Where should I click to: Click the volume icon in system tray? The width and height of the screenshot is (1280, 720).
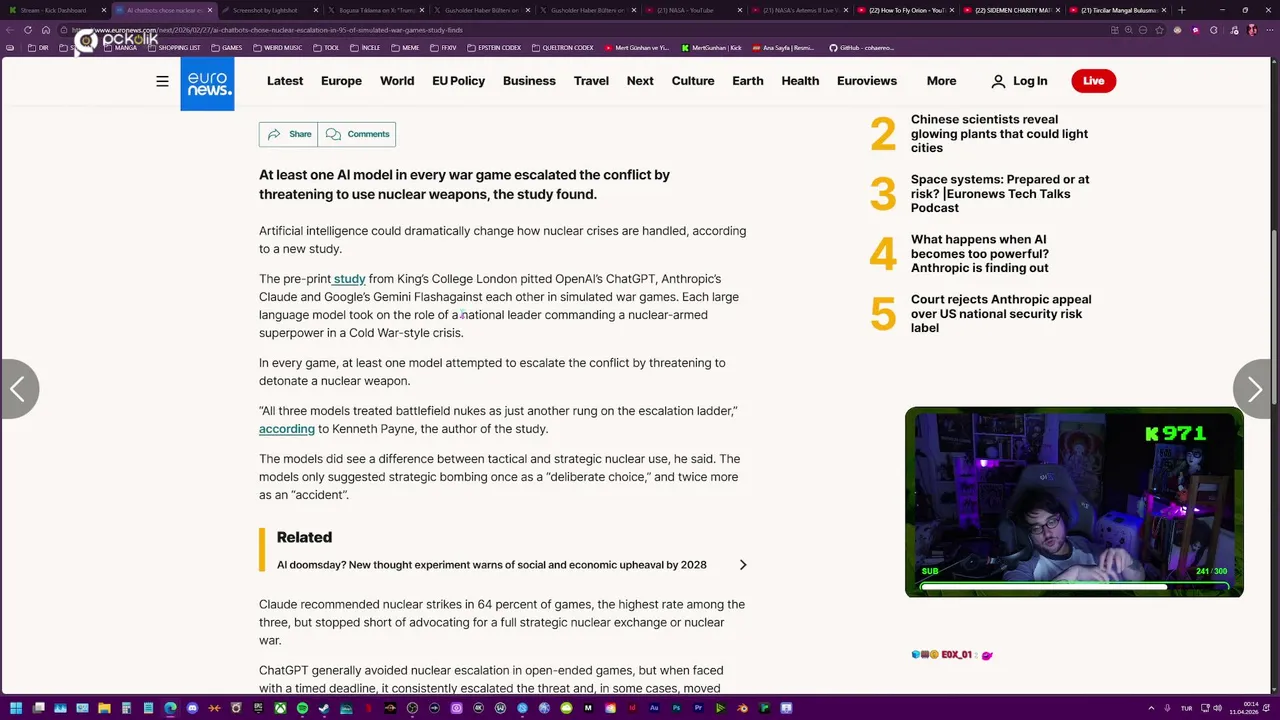tap(1217, 708)
